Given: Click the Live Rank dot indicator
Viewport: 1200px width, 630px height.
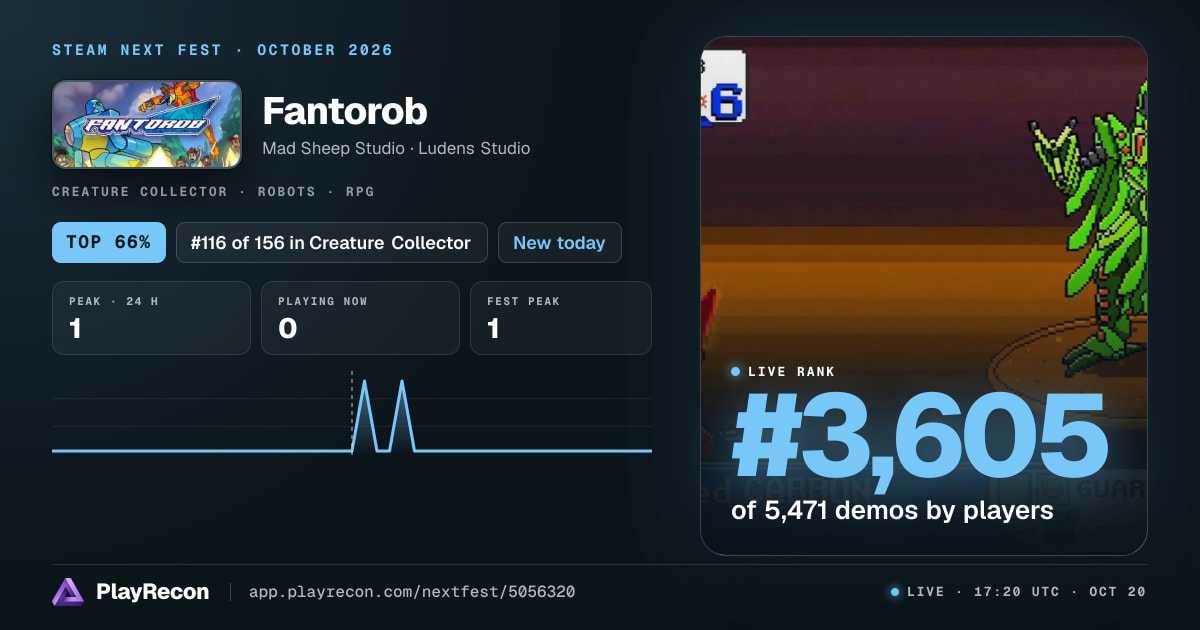Looking at the screenshot, I should coord(736,371).
